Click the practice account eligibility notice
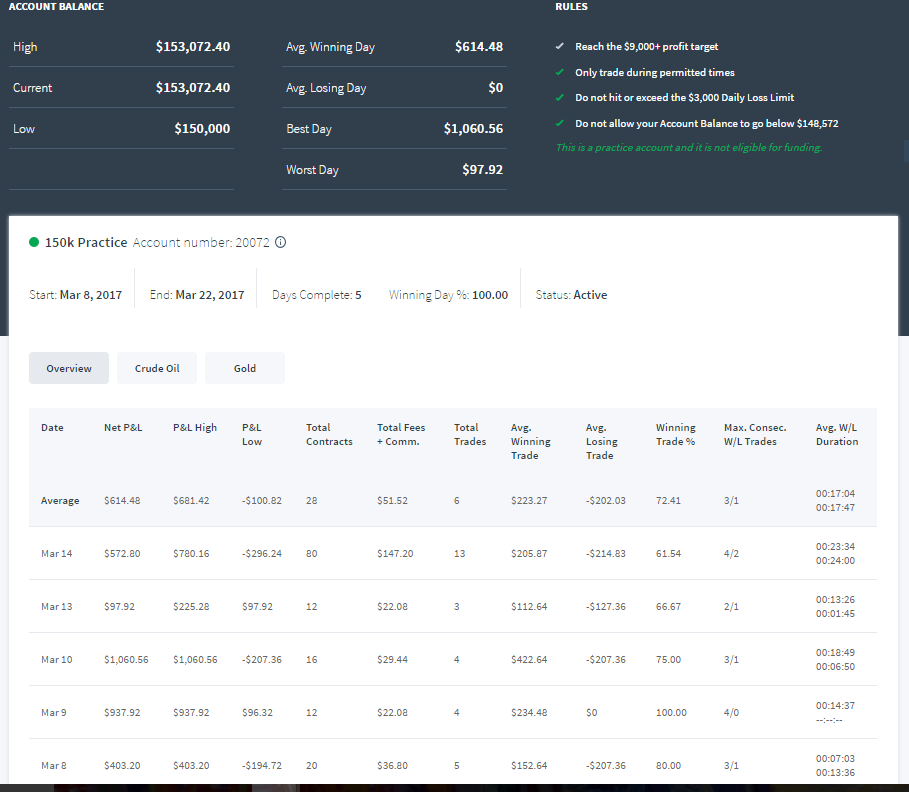909x792 pixels. click(689, 147)
